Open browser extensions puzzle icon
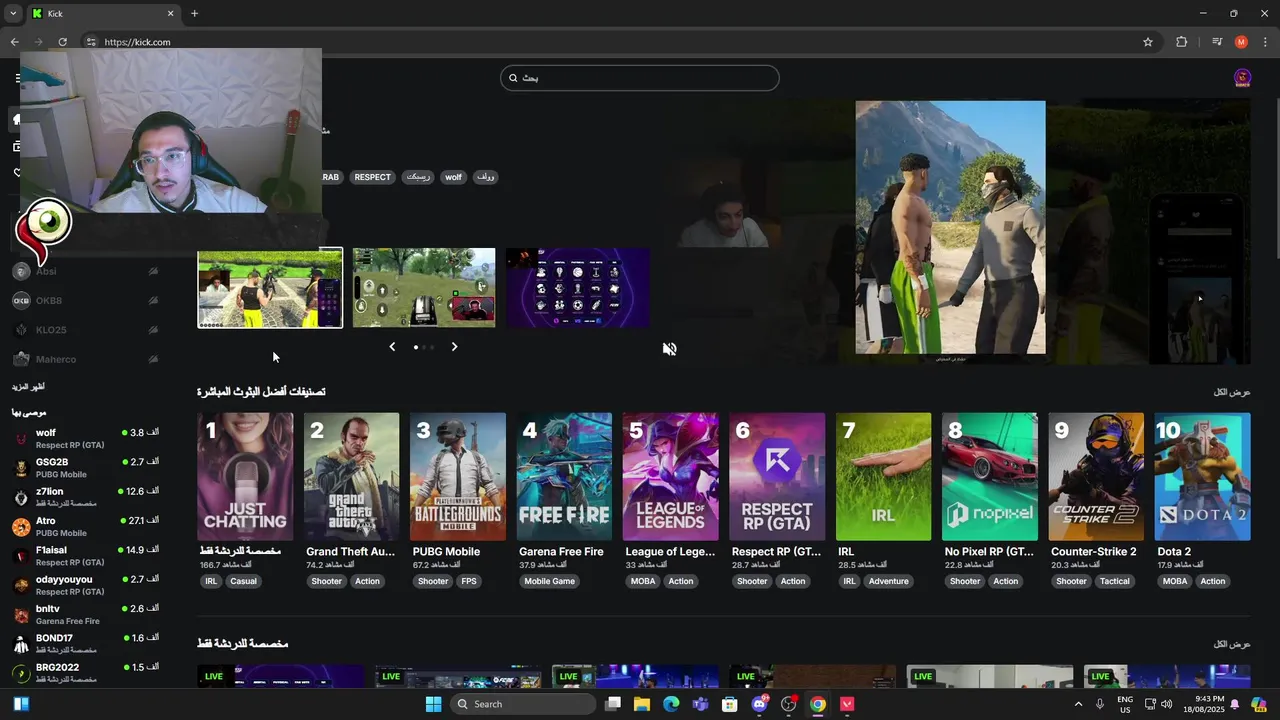Image resolution: width=1280 pixels, height=720 pixels. 1181,42
